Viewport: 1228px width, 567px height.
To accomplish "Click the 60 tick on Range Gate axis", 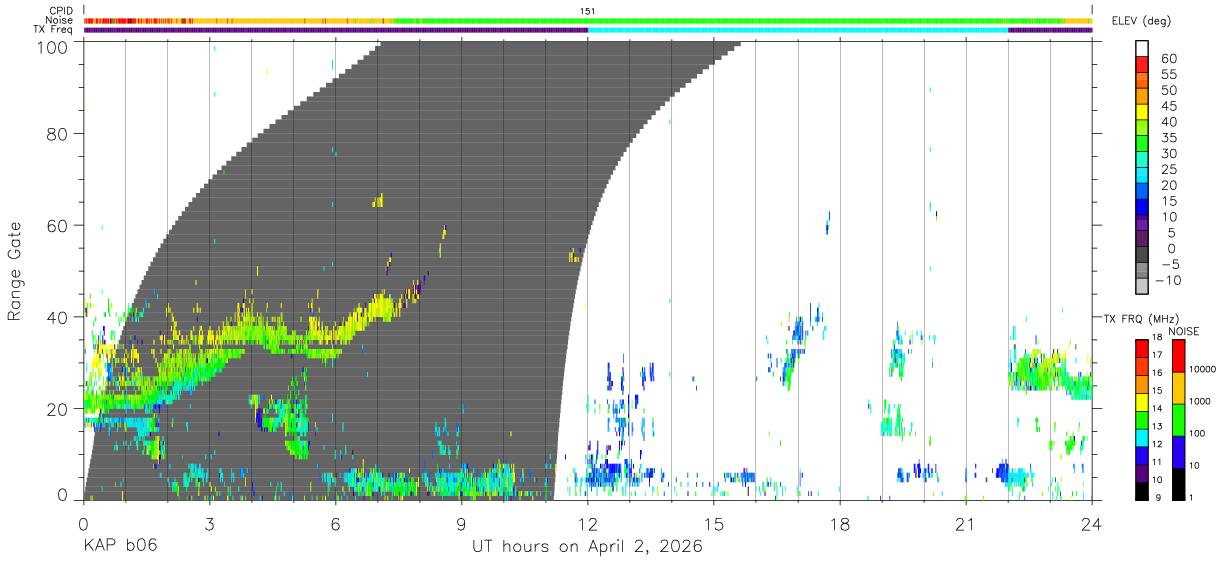I will click(x=57, y=226).
